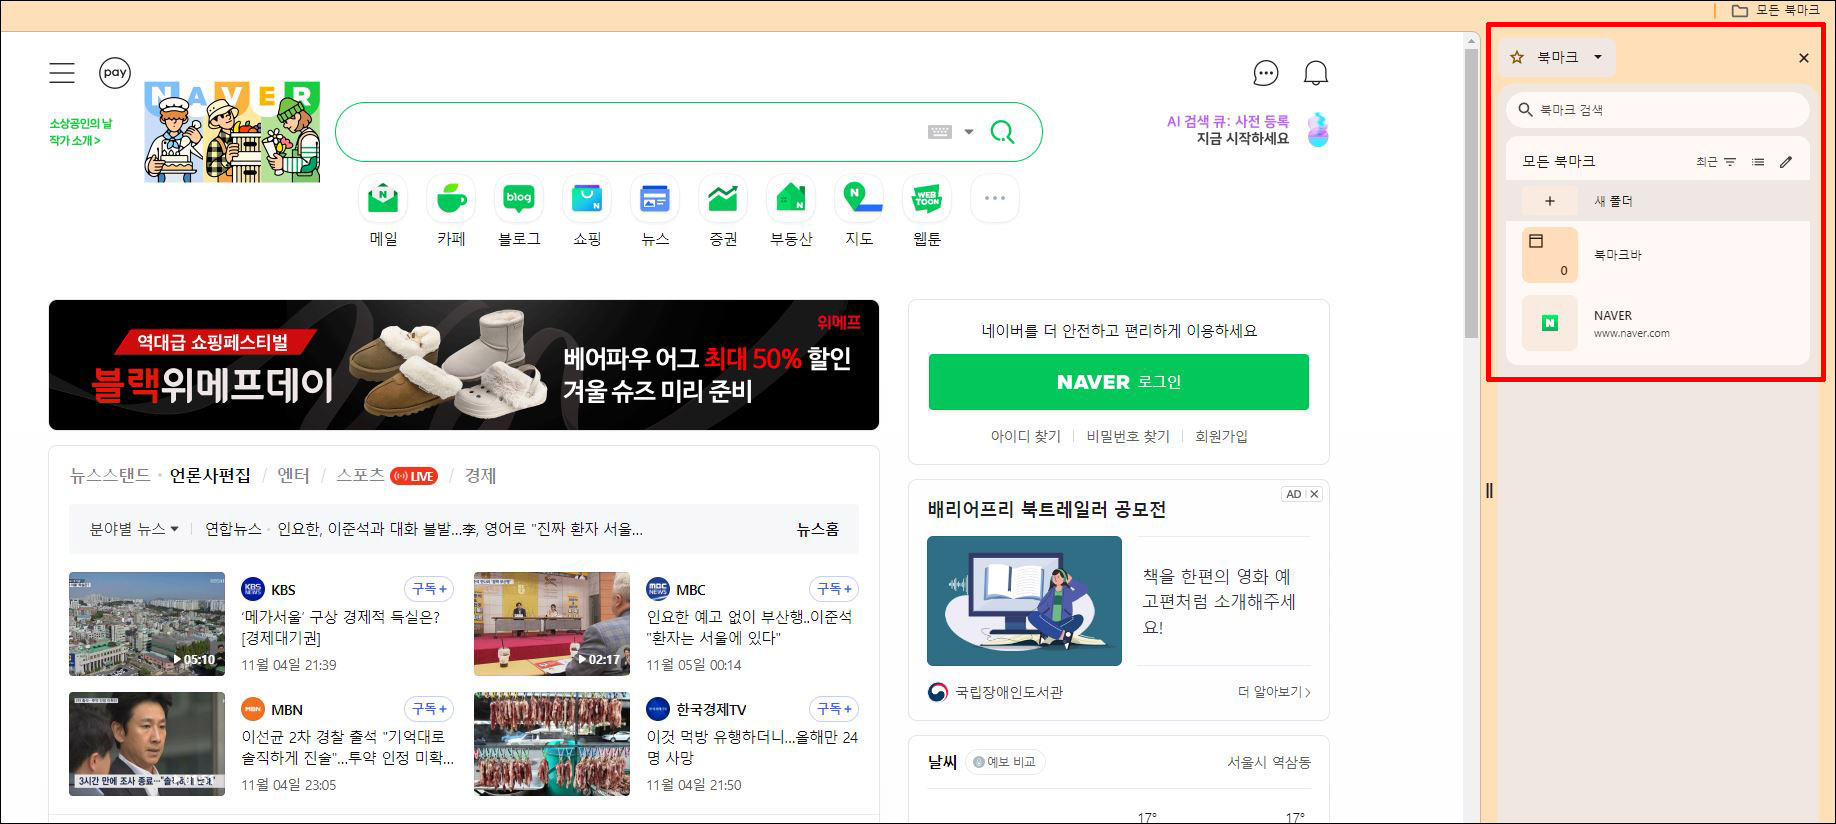1836x824 pixels.
Task: Expand the search box autocomplete dropdown arrow
Action: 968,132
